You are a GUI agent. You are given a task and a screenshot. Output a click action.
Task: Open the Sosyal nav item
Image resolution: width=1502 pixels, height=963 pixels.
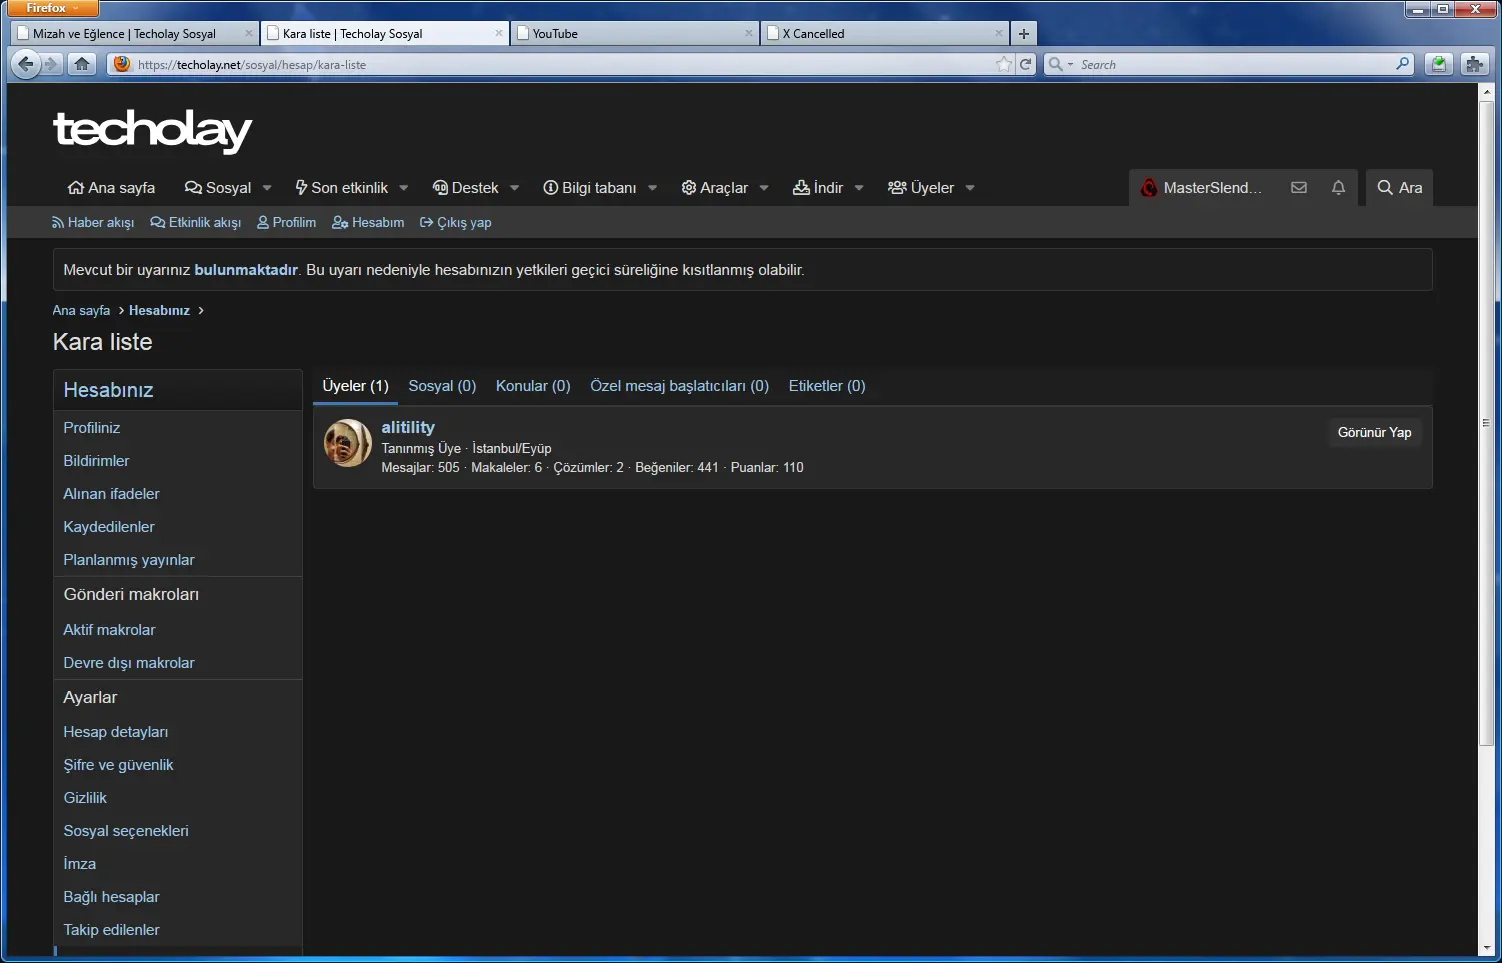218,188
